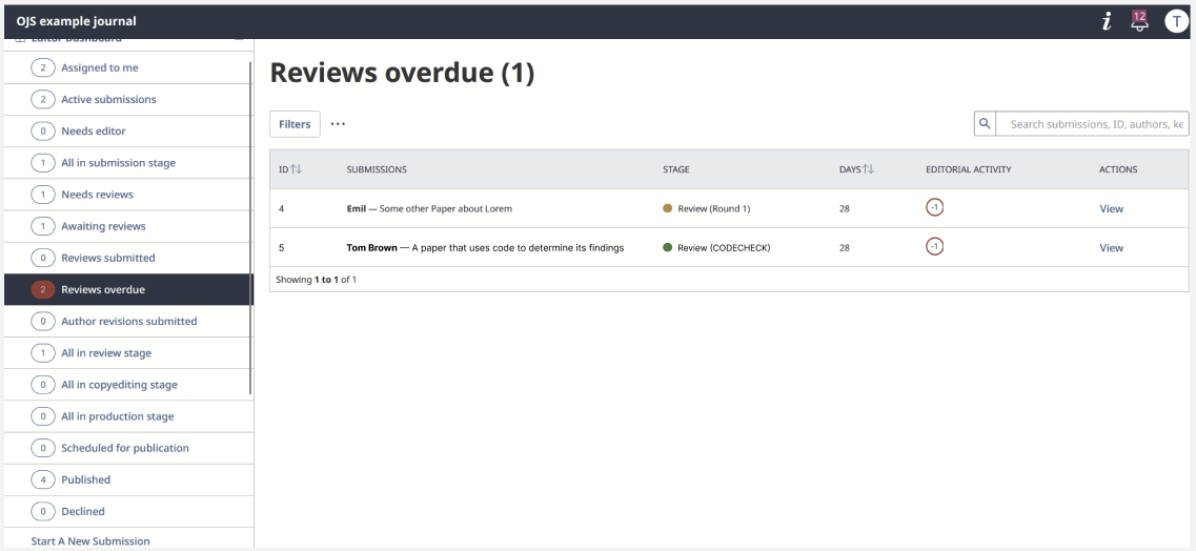Open the Published submissions view

click(85, 480)
